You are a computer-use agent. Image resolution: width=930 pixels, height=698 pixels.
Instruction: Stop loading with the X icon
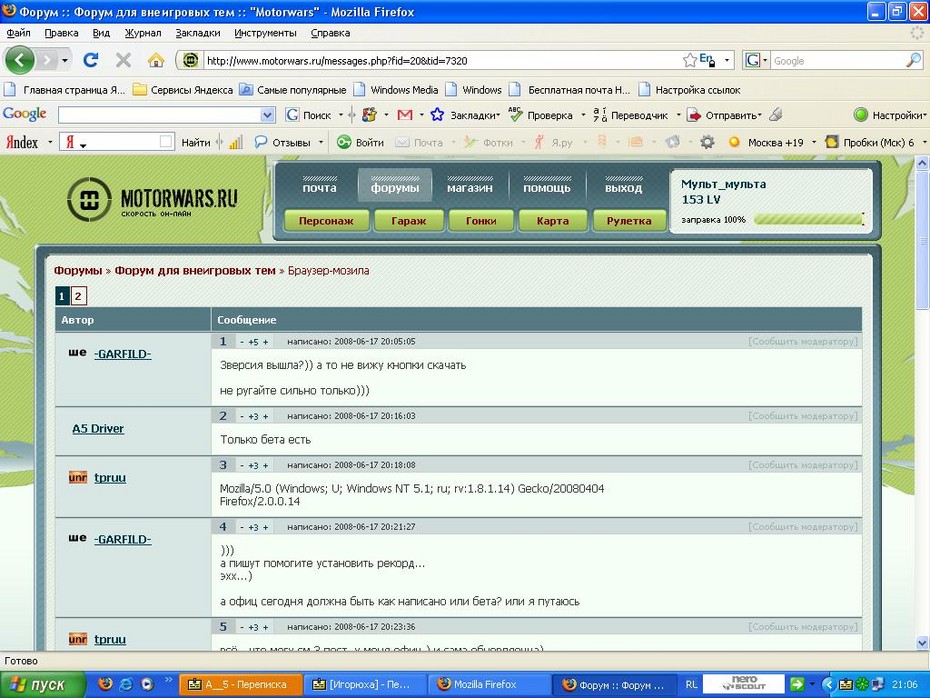point(123,60)
